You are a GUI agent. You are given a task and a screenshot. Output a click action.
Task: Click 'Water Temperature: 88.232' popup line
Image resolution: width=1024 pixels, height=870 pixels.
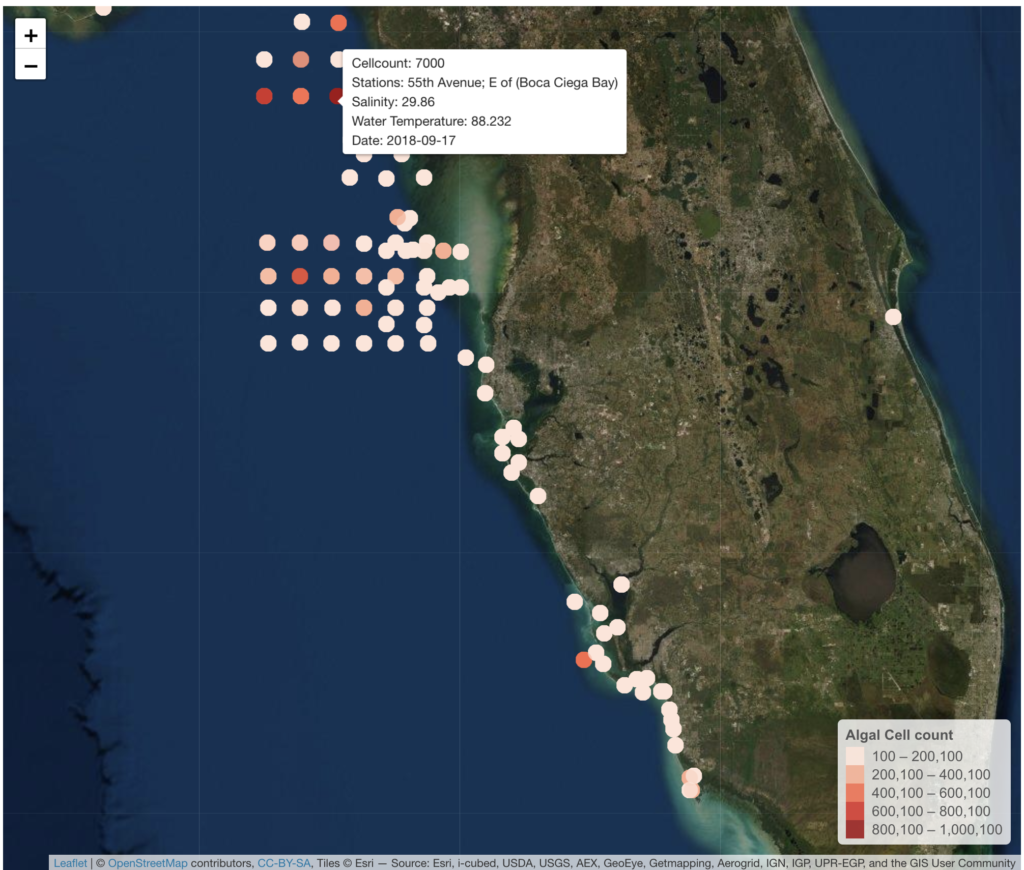431,121
